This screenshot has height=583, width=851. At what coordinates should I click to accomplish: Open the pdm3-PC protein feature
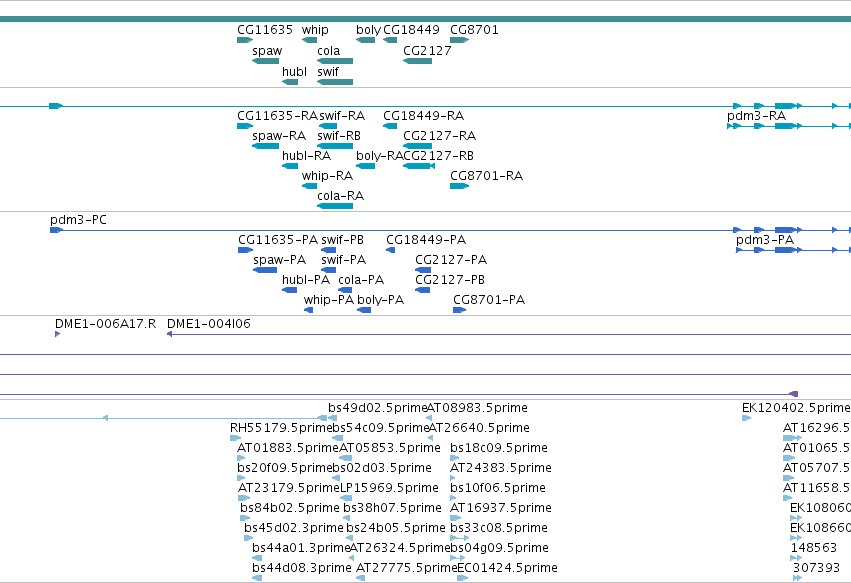coord(450,230)
